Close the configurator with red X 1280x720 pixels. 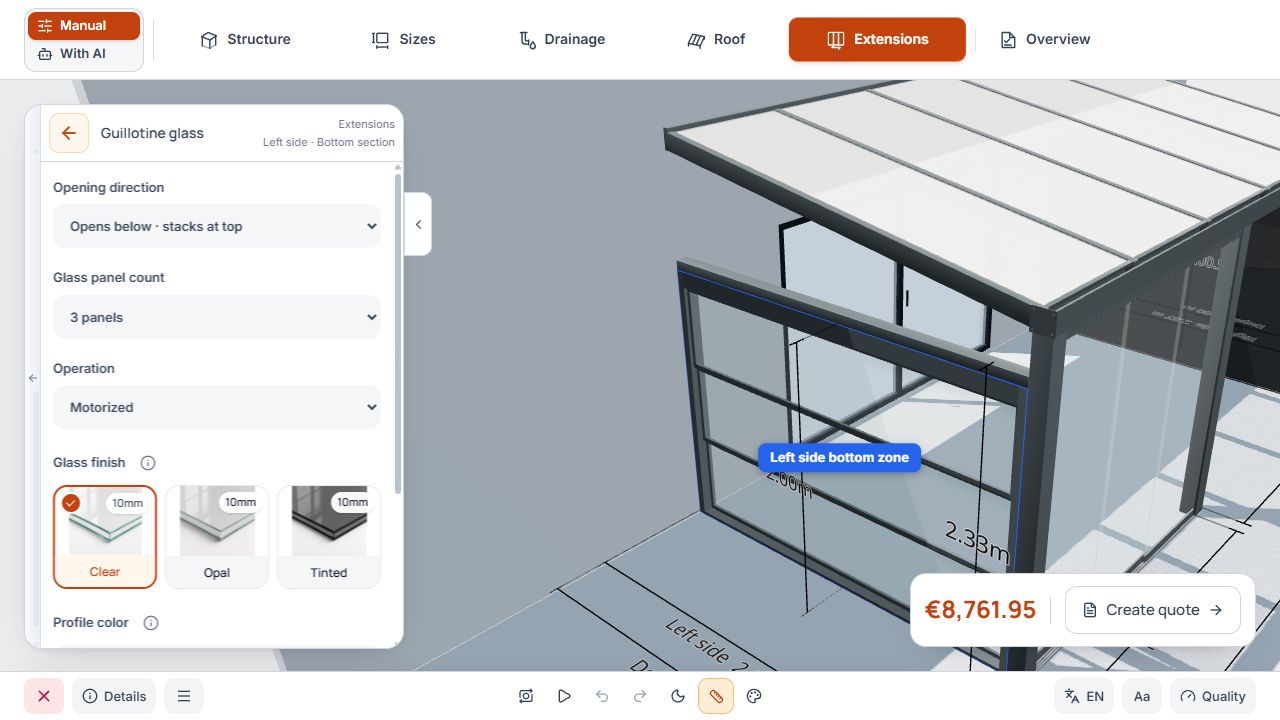(x=44, y=696)
